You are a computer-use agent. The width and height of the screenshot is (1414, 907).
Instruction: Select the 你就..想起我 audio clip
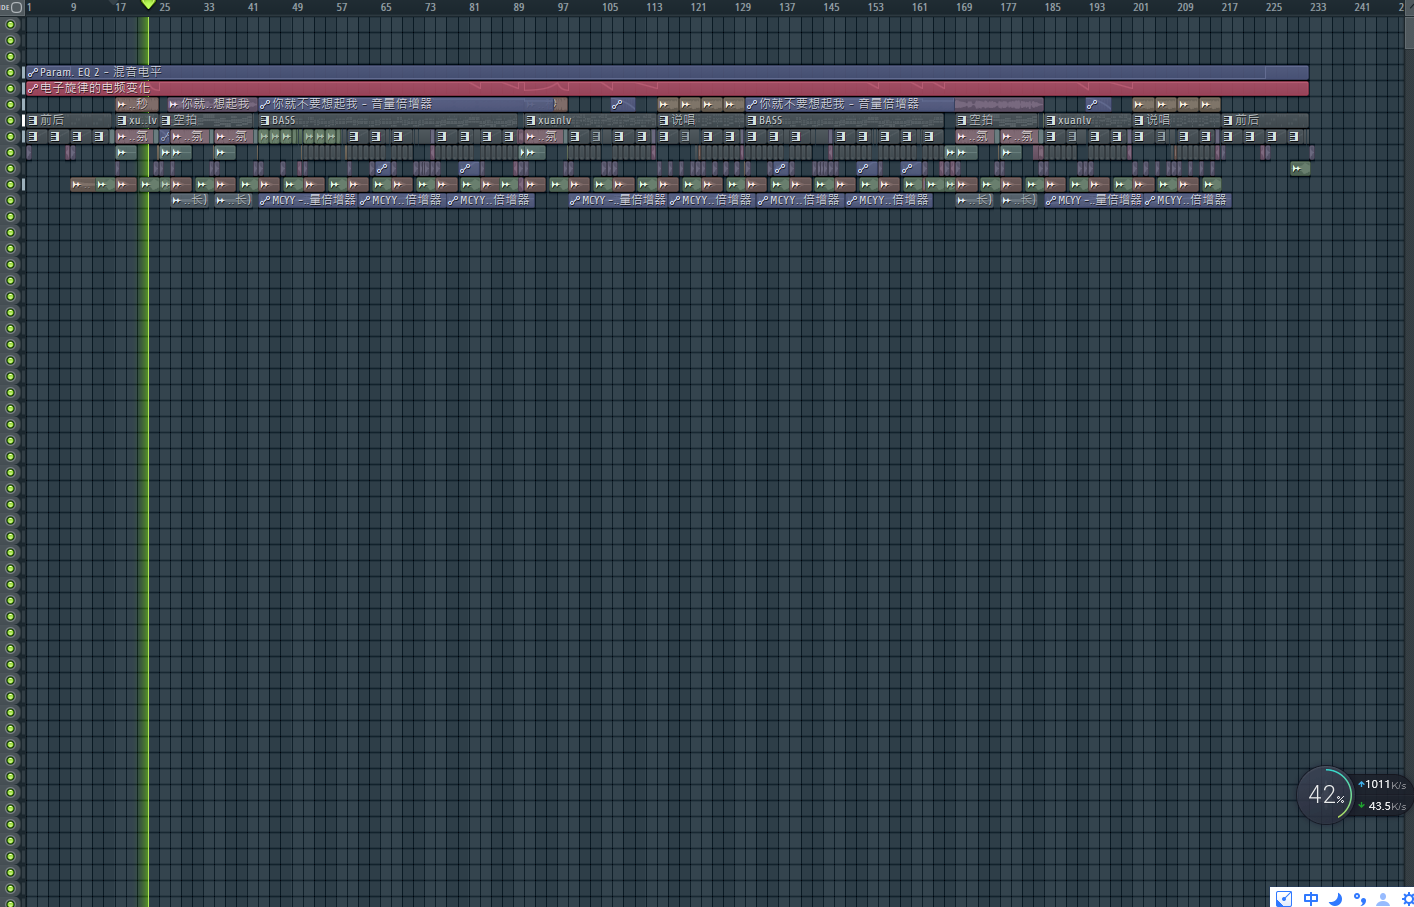[212, 104]
